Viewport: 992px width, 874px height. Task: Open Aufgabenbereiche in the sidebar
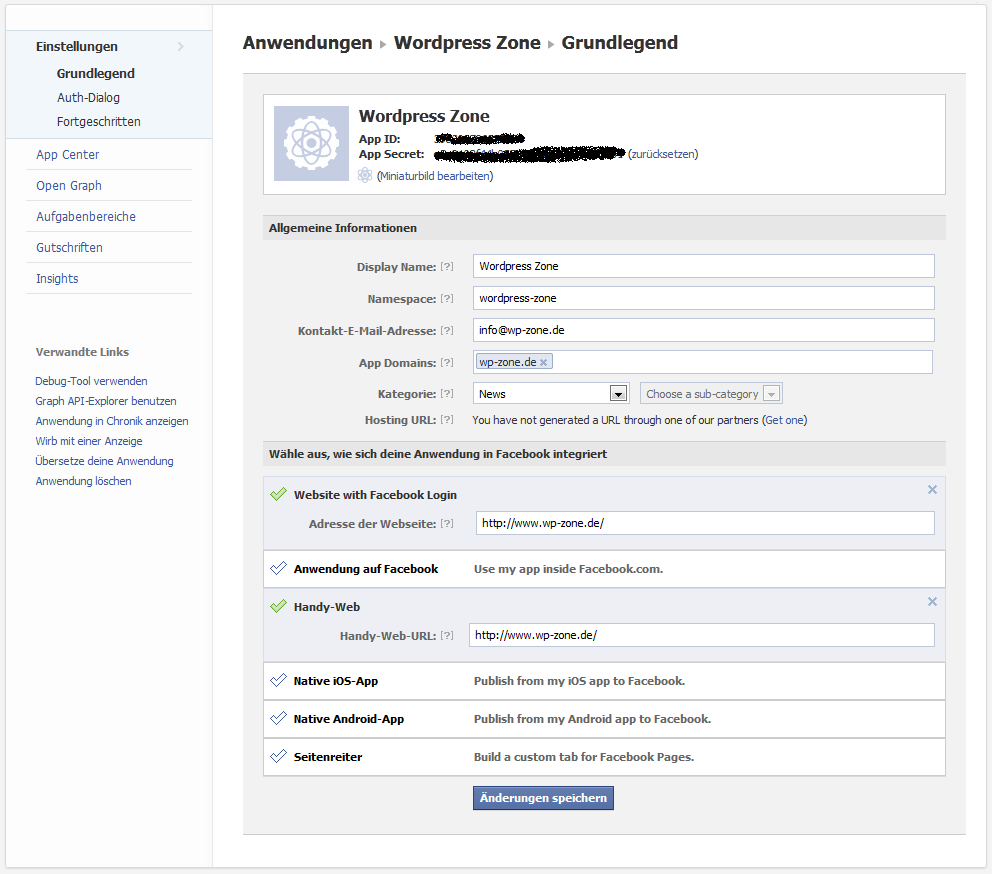(86, 216)
